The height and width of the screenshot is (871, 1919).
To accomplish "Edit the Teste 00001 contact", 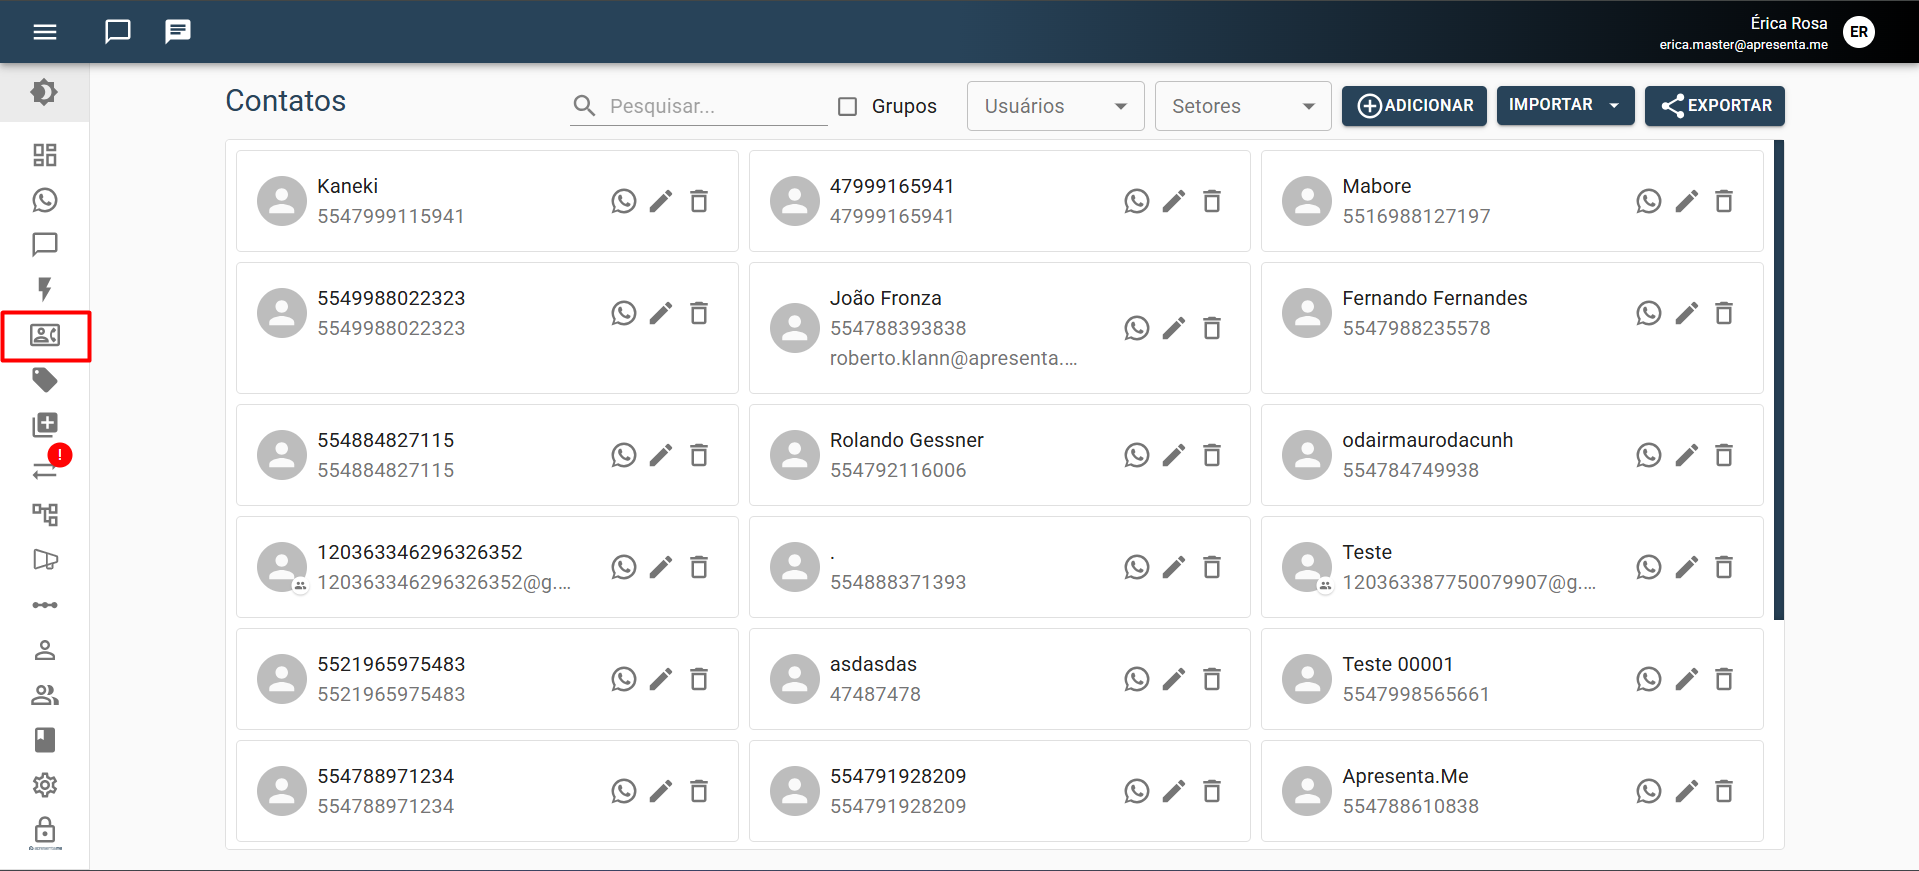I will click(1687, 679).
